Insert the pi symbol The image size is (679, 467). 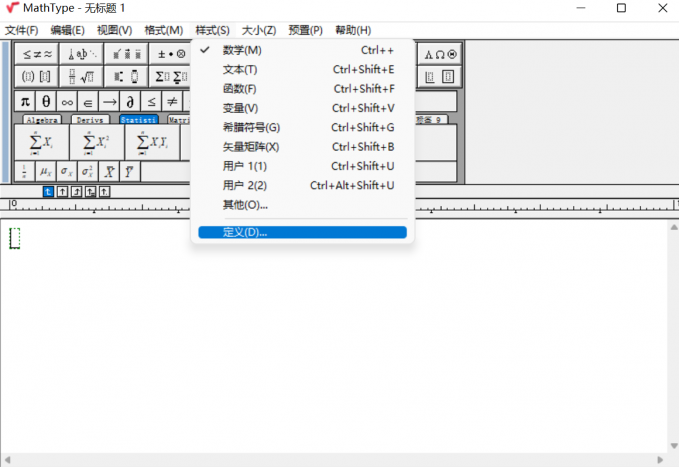click(25, 102)
